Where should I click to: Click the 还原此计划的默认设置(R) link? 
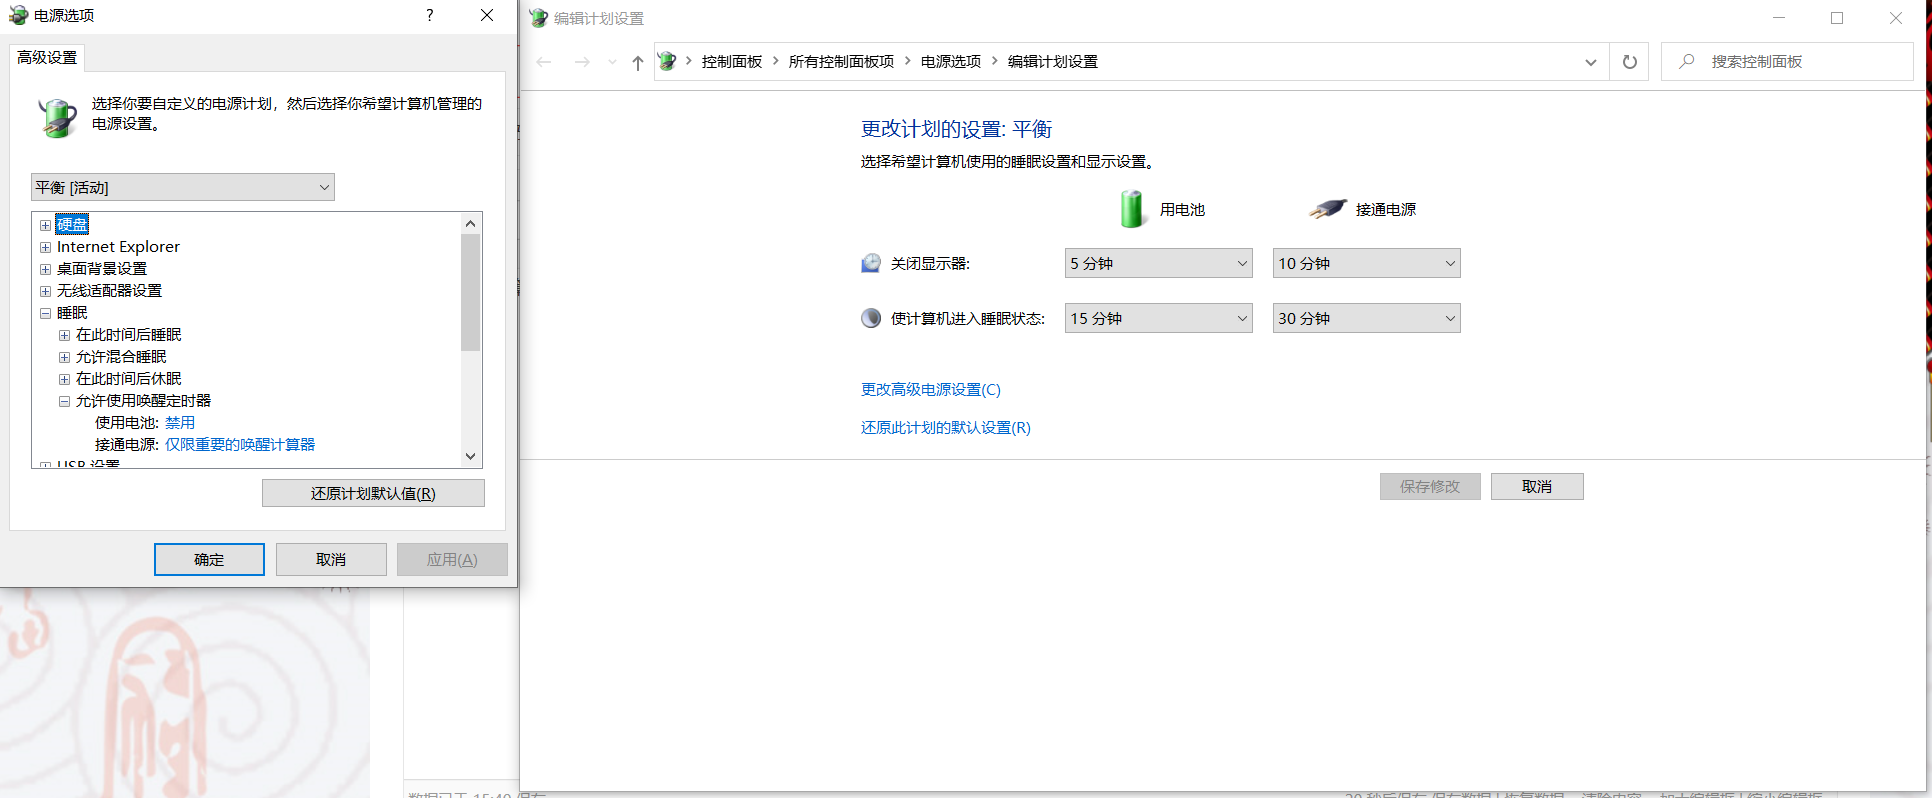(946, 428)
